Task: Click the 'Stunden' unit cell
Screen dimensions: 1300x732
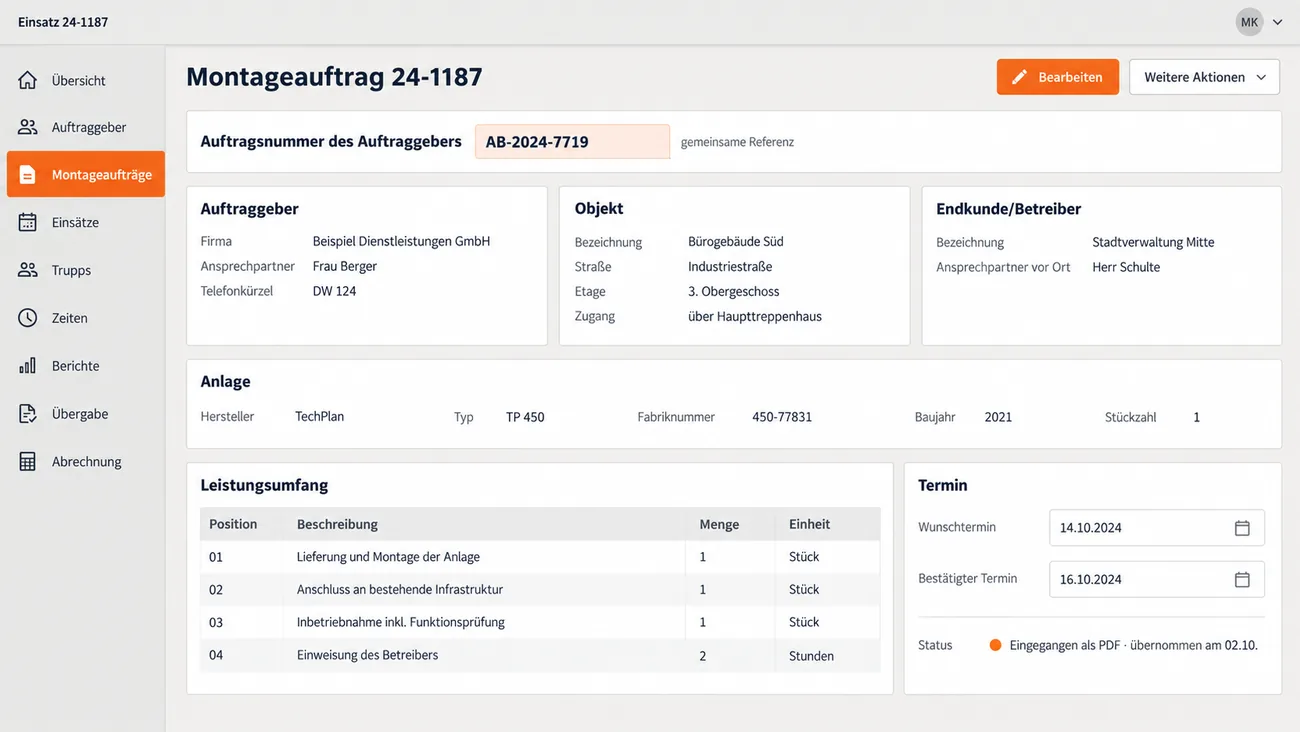Action: pos(811,656)
